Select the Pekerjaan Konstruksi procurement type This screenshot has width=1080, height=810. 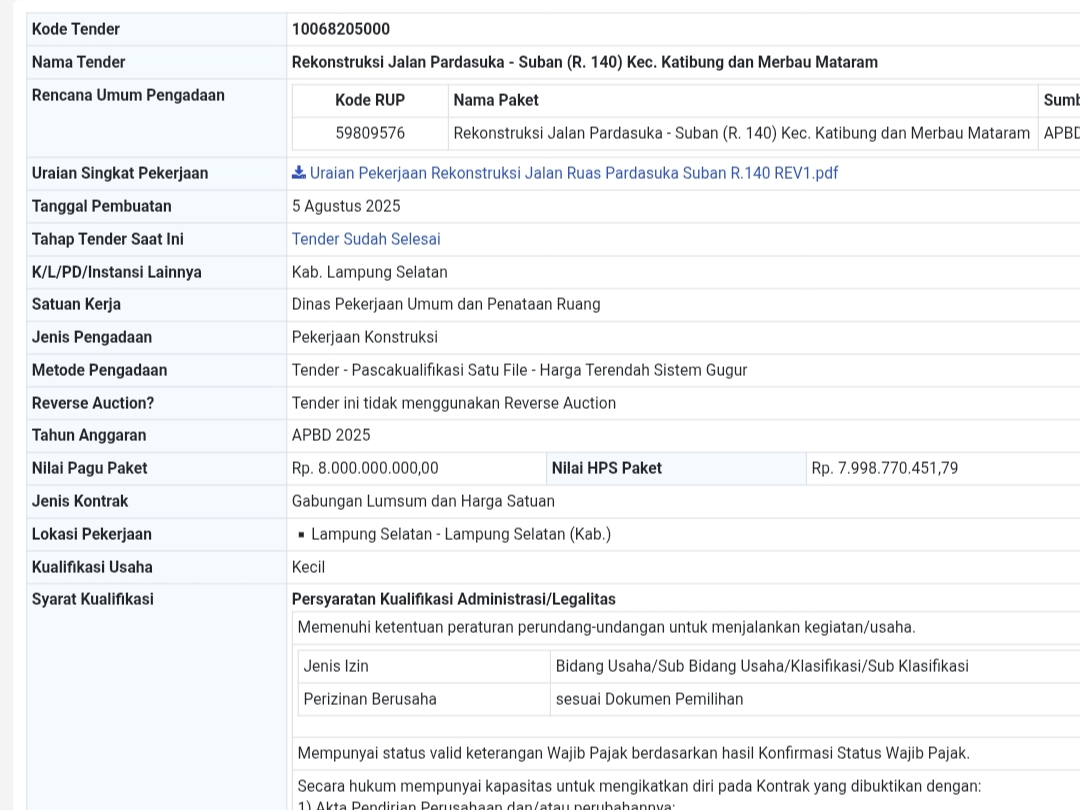tap(364, 337)
